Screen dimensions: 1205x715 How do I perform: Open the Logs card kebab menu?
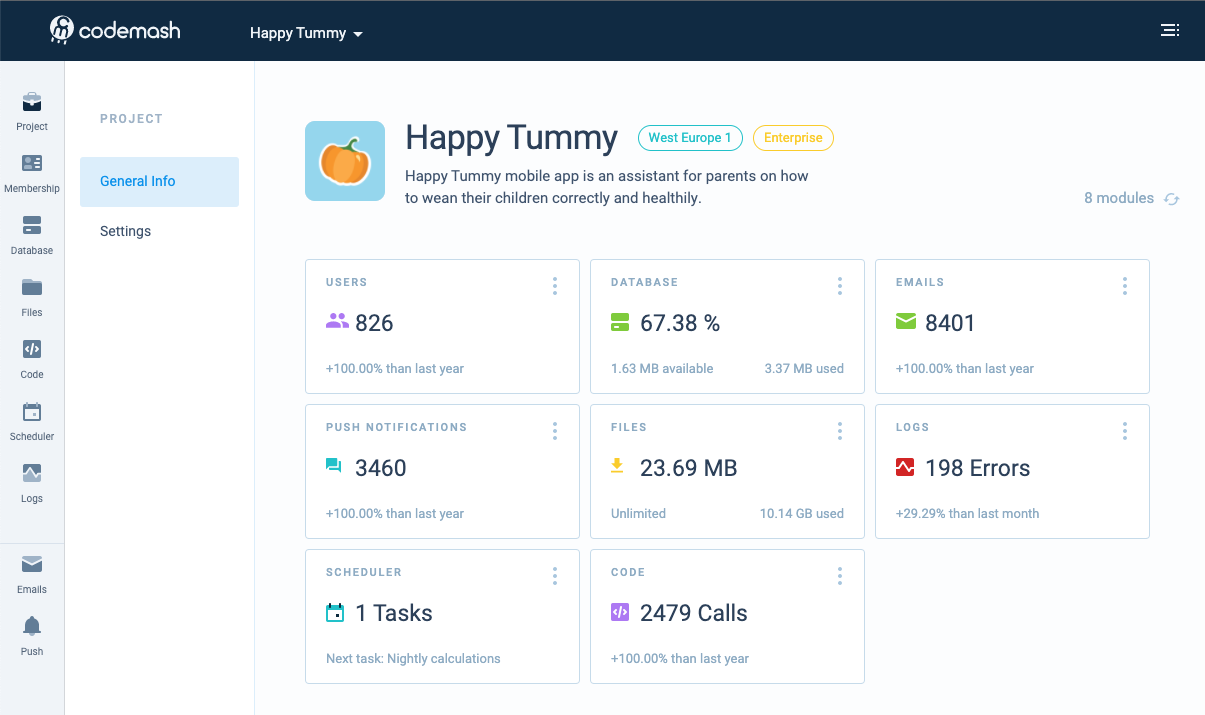point(1125,431)
